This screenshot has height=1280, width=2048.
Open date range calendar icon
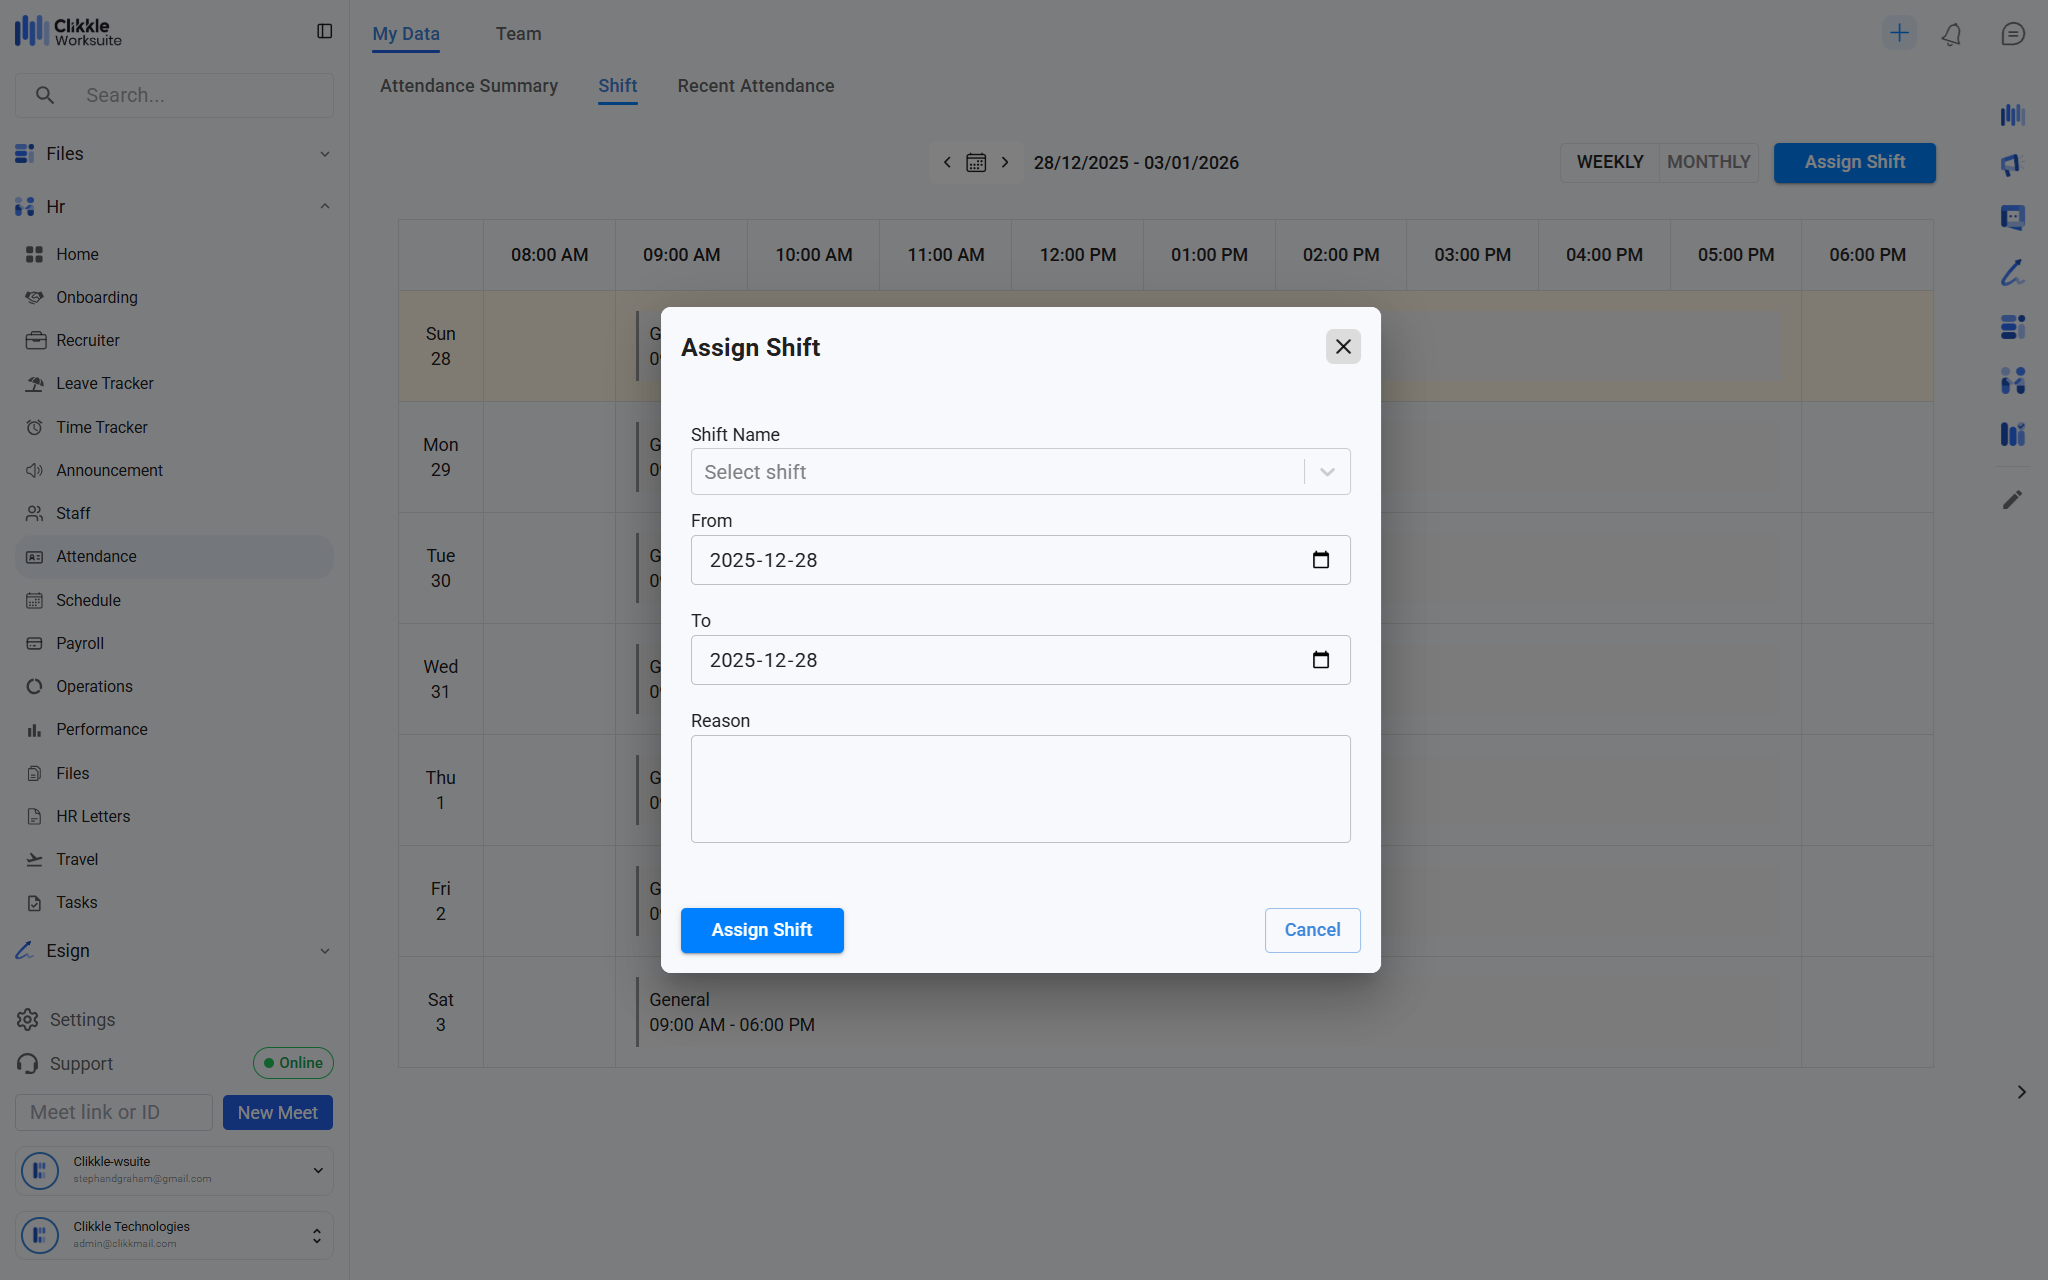(976, 163)
